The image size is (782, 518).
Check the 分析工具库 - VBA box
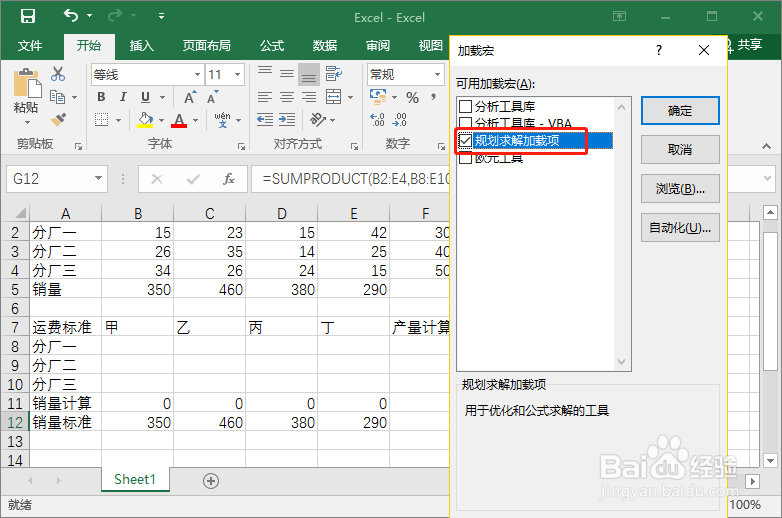[x=465, y=123]
